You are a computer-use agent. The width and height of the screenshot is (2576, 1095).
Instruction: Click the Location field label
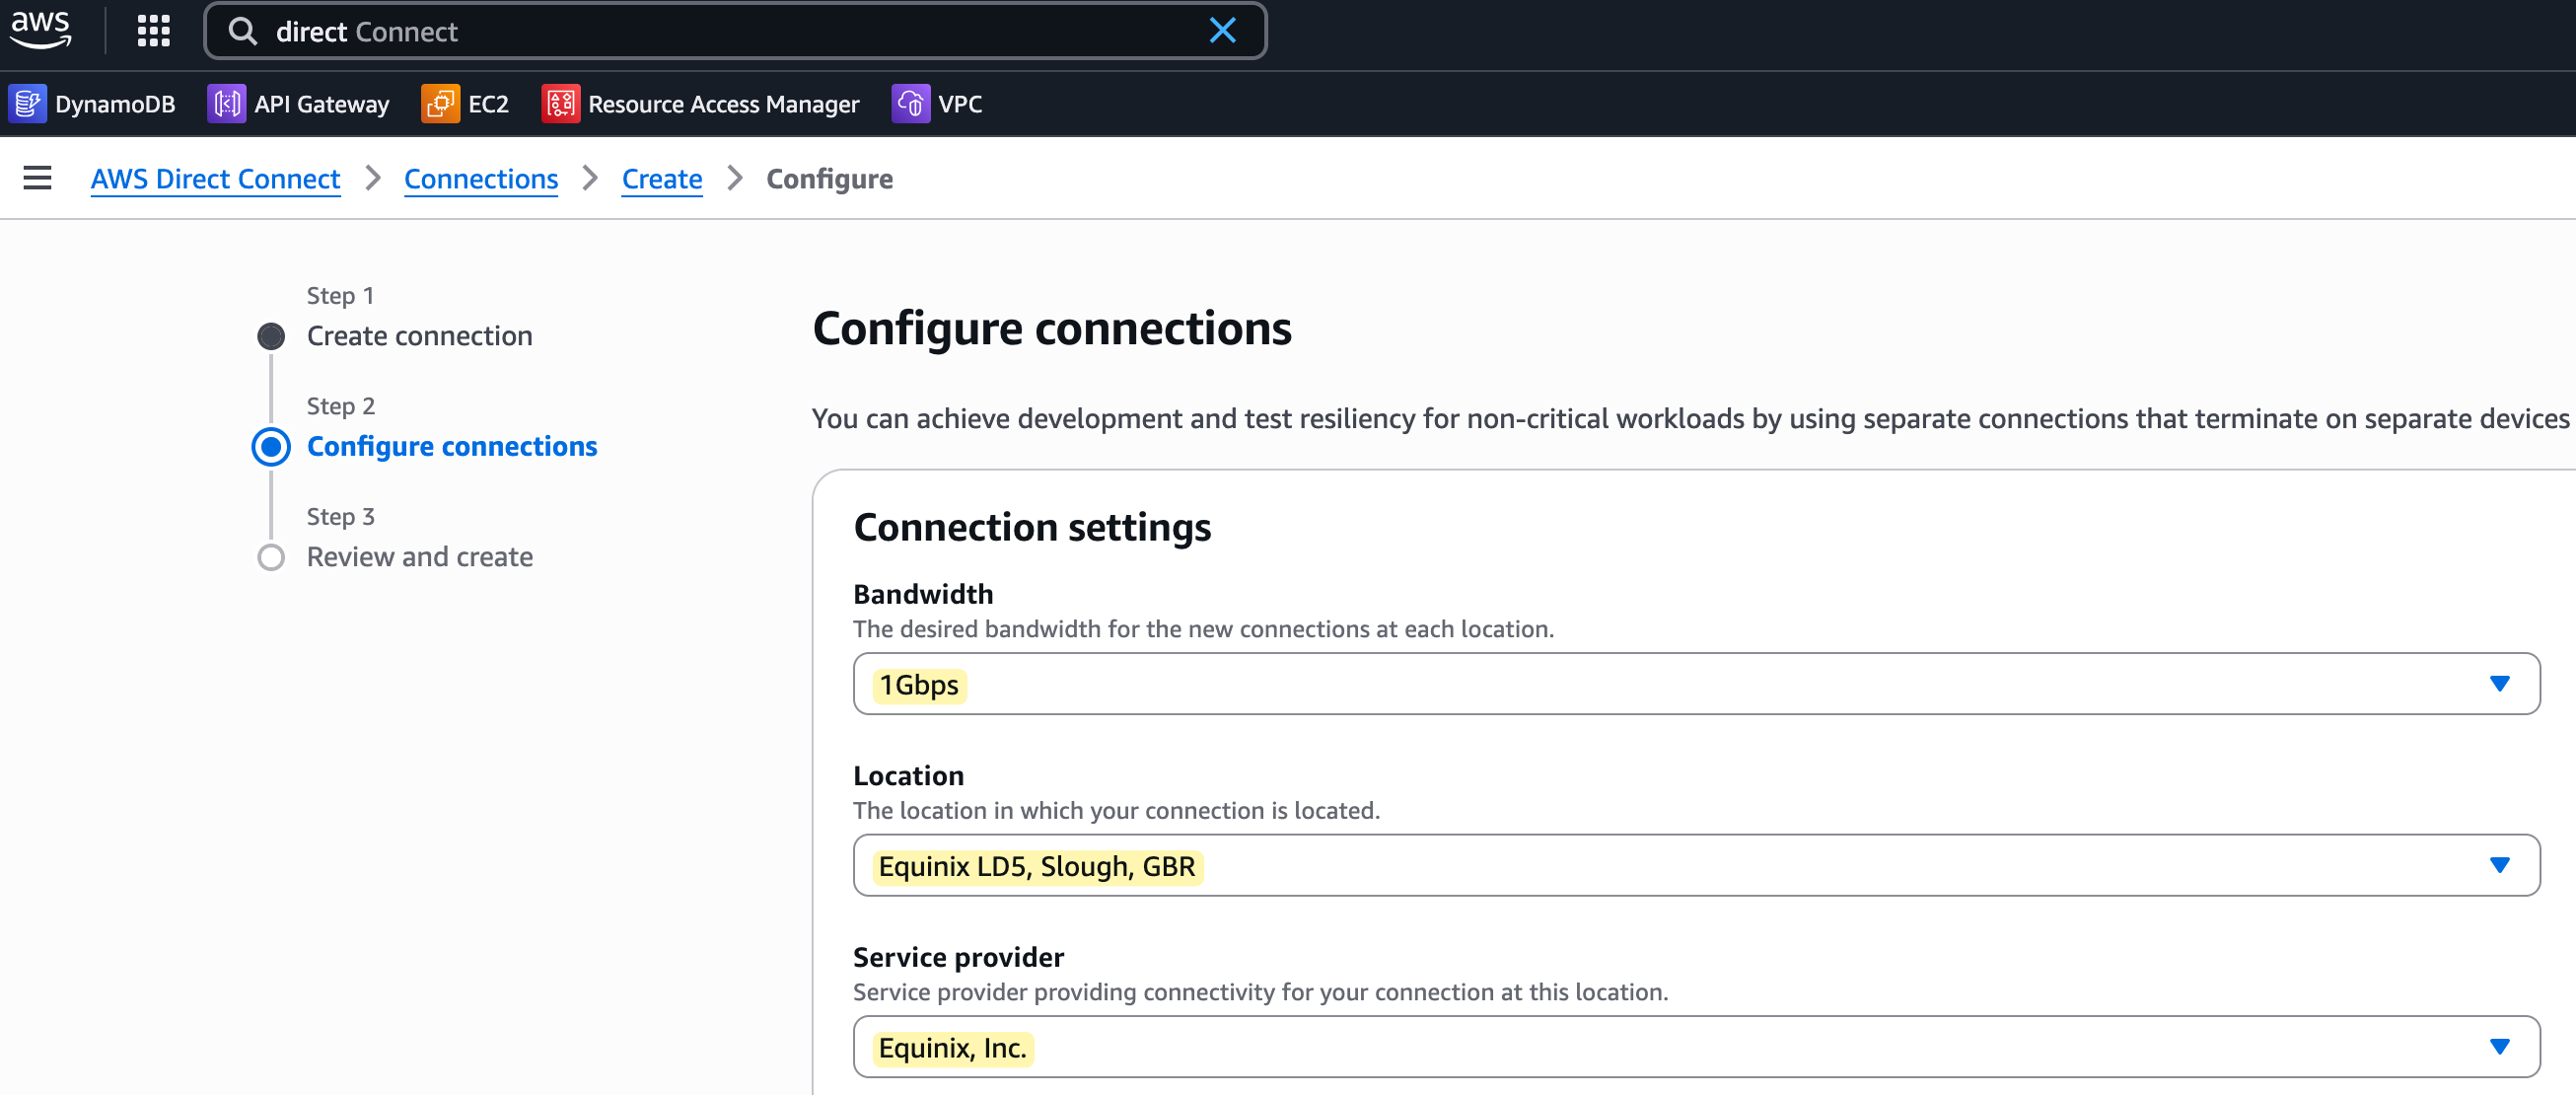[x=908, y=776]
